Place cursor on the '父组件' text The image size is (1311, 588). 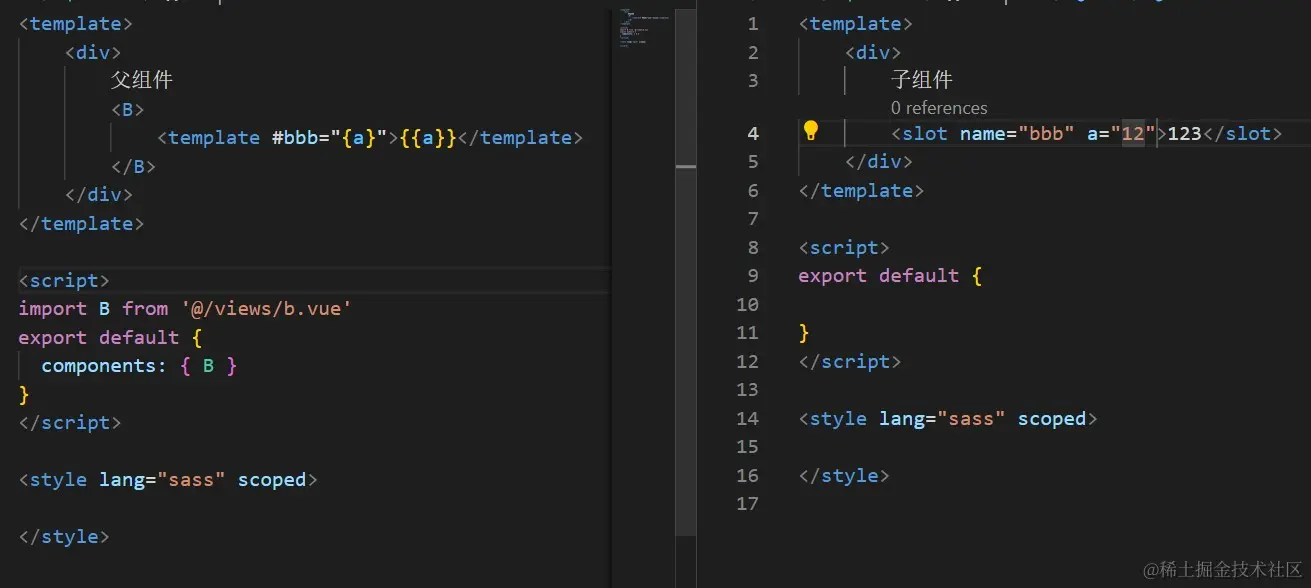point(142,80)
